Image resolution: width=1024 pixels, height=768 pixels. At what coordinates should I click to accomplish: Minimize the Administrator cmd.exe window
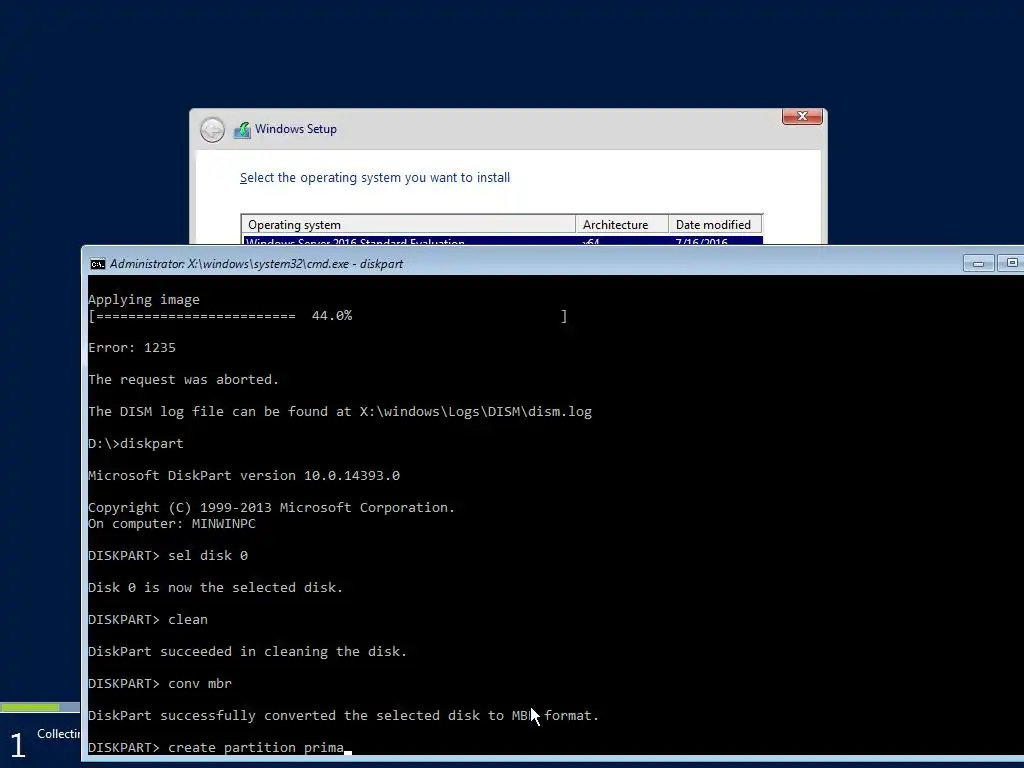click(x=978, y=263)
